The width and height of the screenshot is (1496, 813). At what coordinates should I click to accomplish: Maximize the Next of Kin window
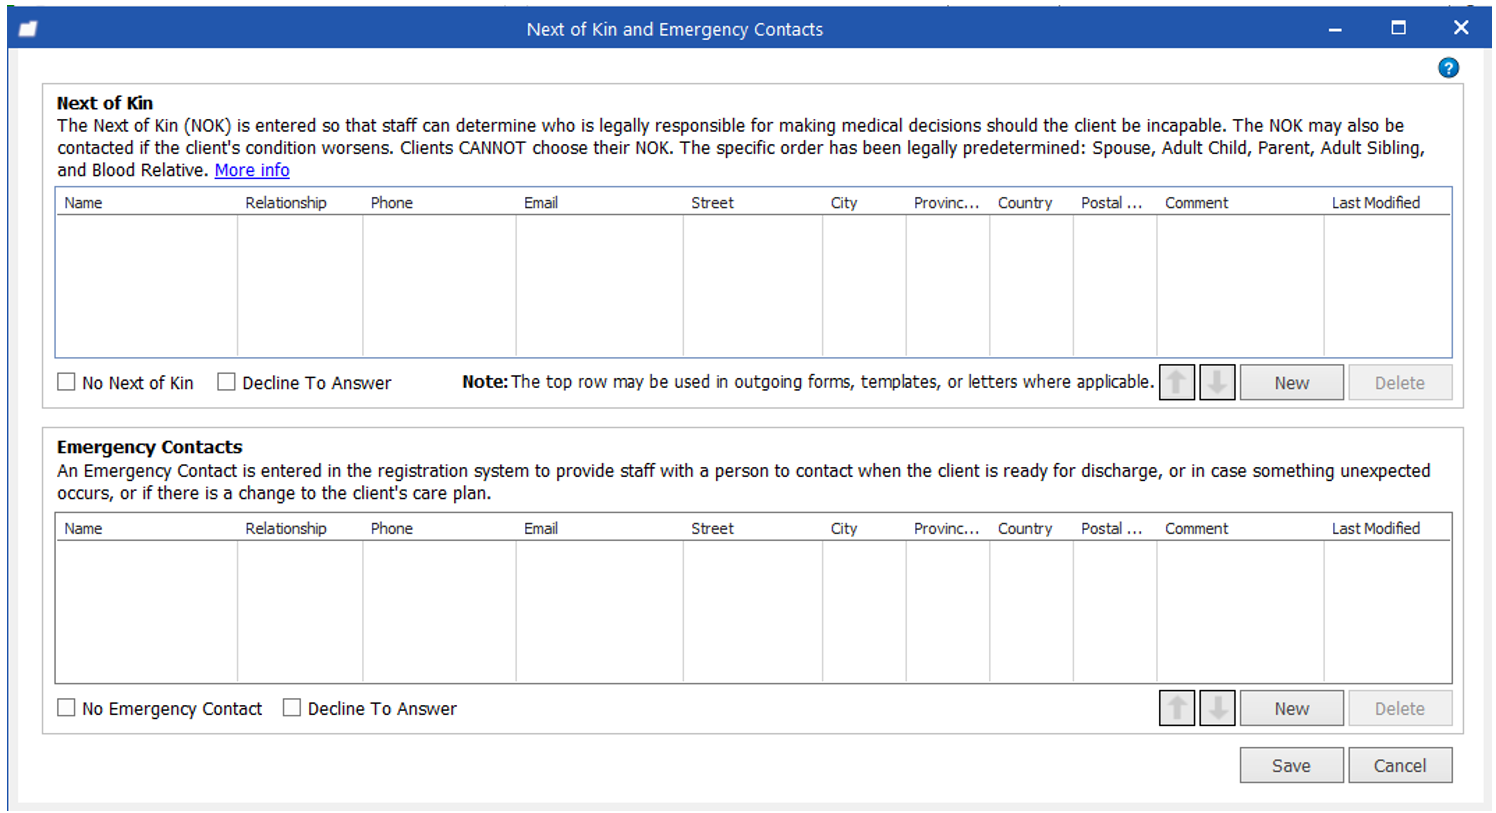click(1398, 28)
